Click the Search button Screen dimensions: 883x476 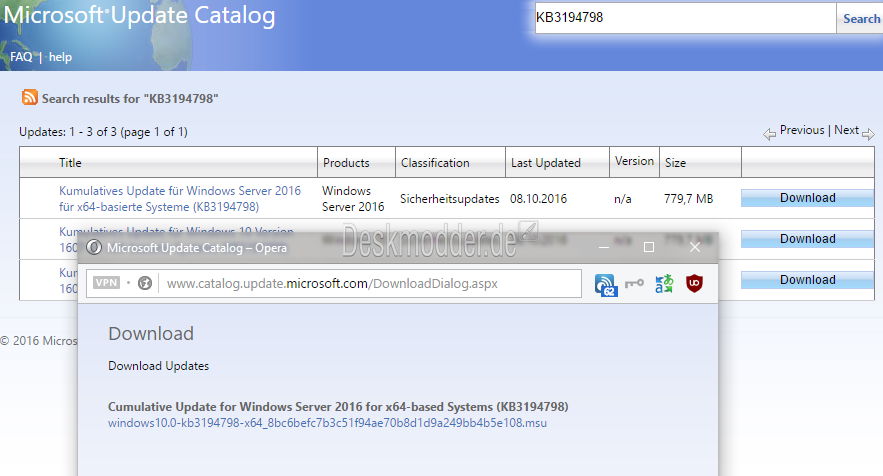(860, 18)
